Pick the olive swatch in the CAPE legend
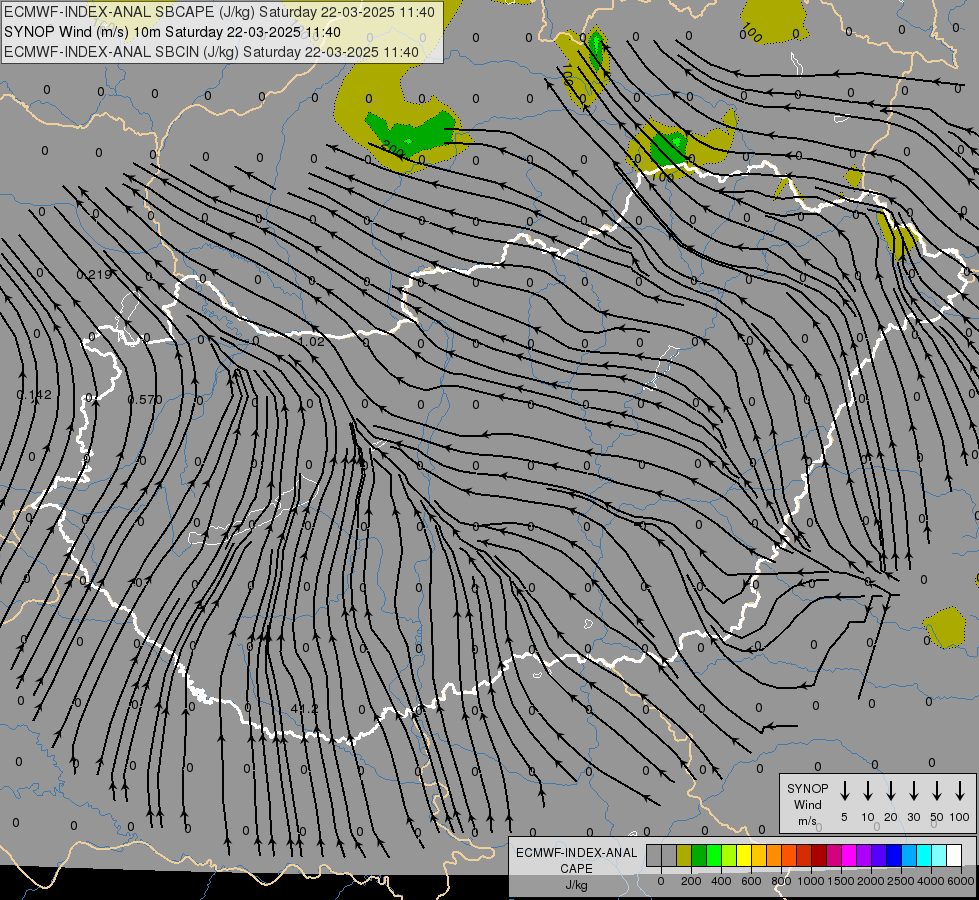The image size is (979, 900). tap(684, 855)
